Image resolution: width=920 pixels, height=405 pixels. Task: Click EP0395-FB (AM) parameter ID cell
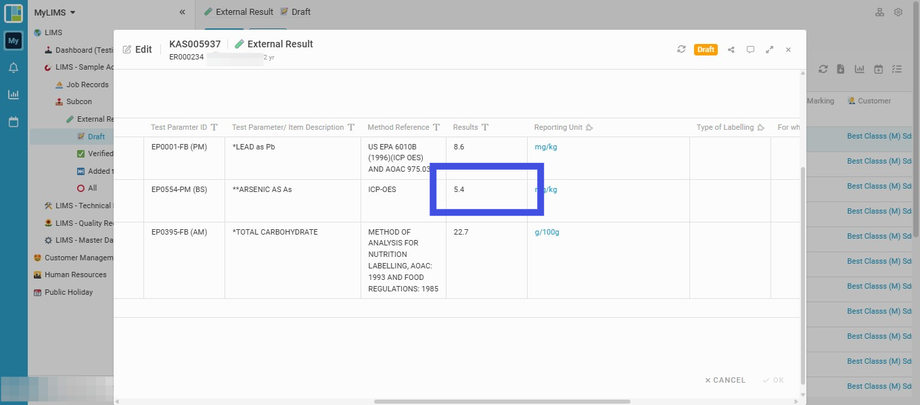tap(184, 261)
